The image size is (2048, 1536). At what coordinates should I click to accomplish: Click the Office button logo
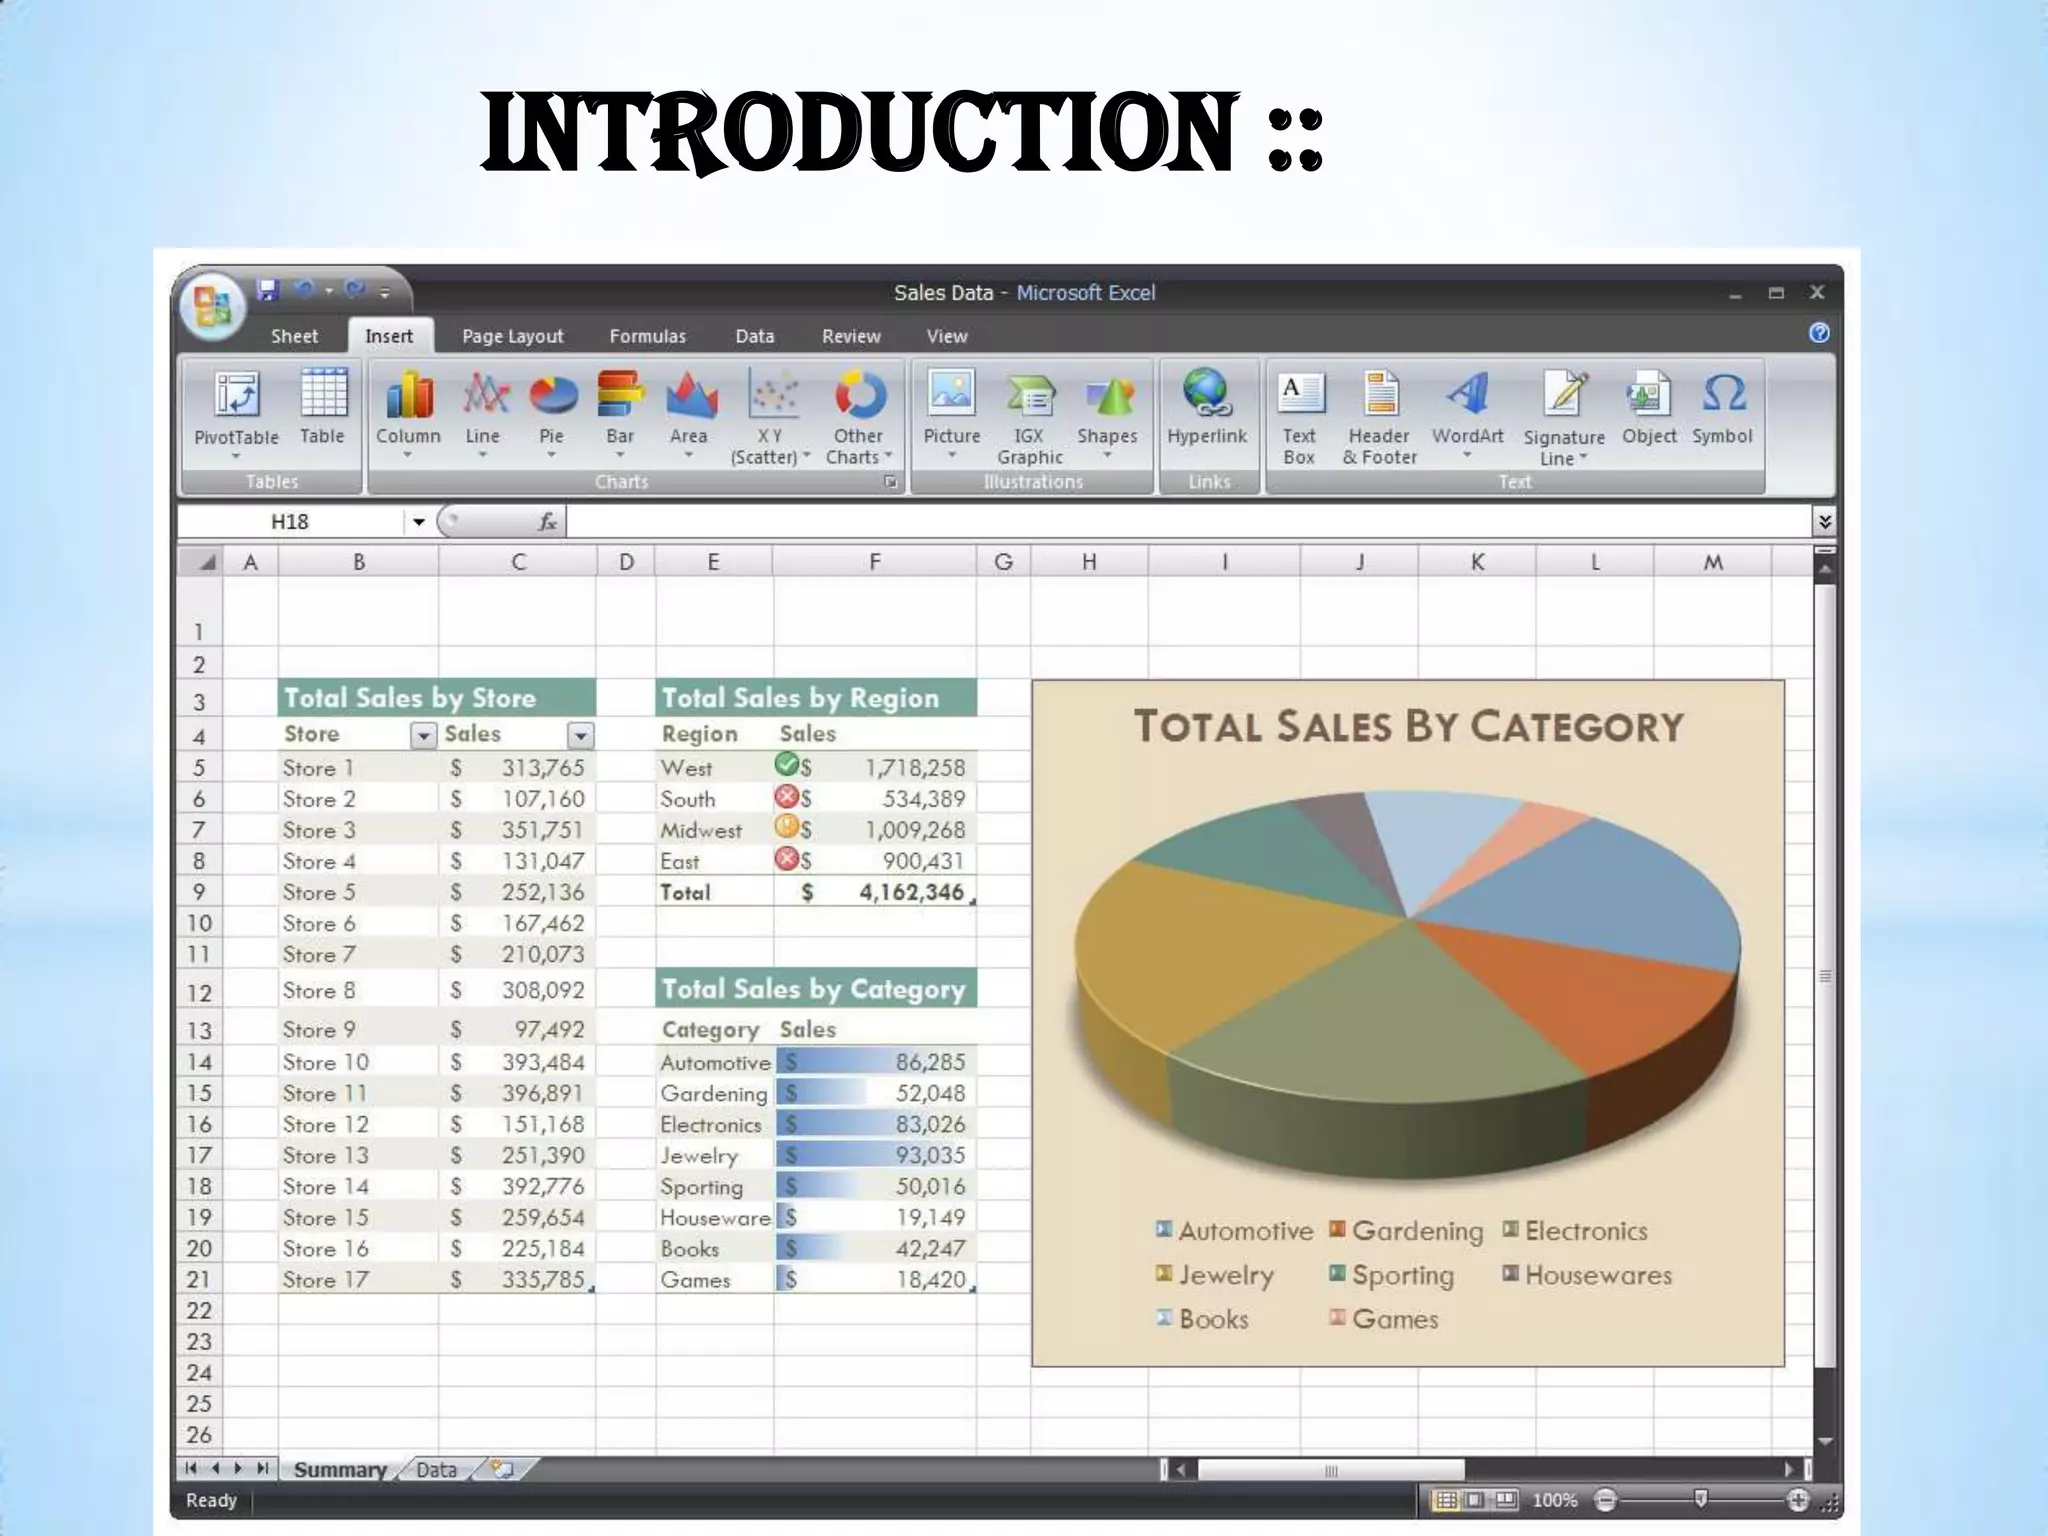coord(212,306)
